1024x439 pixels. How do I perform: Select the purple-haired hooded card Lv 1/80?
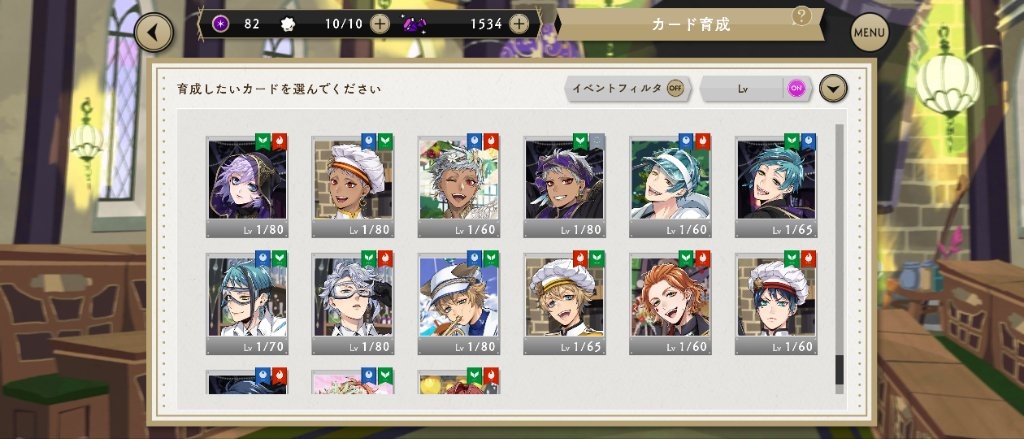[248, 187]
